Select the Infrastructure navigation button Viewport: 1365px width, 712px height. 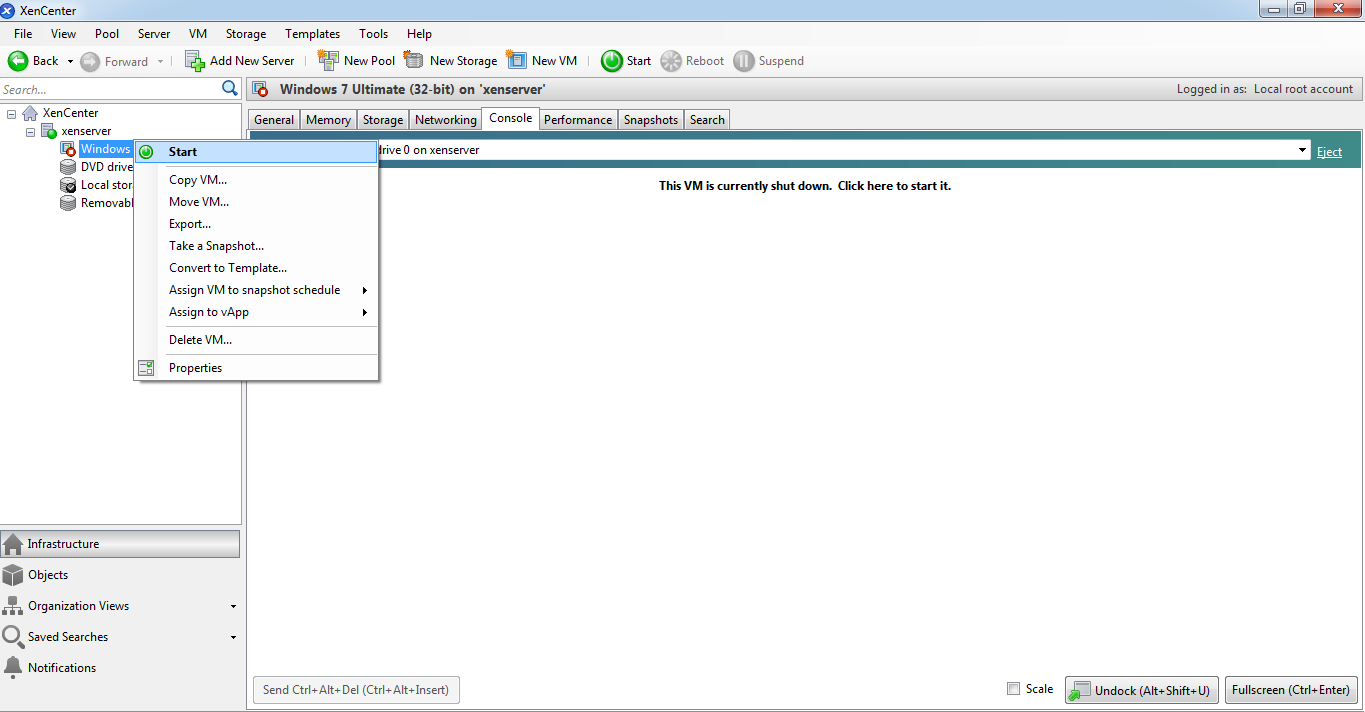click(x=120, y=544)
